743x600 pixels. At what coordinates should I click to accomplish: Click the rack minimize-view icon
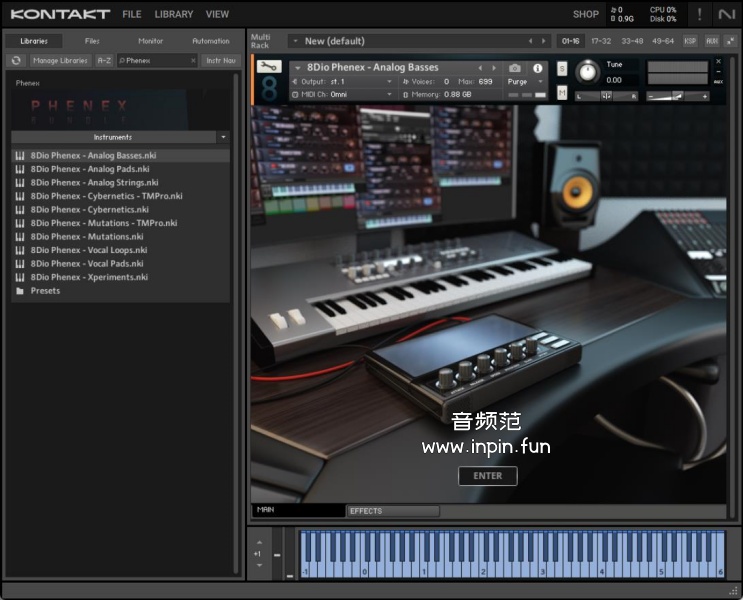point(712,41)
